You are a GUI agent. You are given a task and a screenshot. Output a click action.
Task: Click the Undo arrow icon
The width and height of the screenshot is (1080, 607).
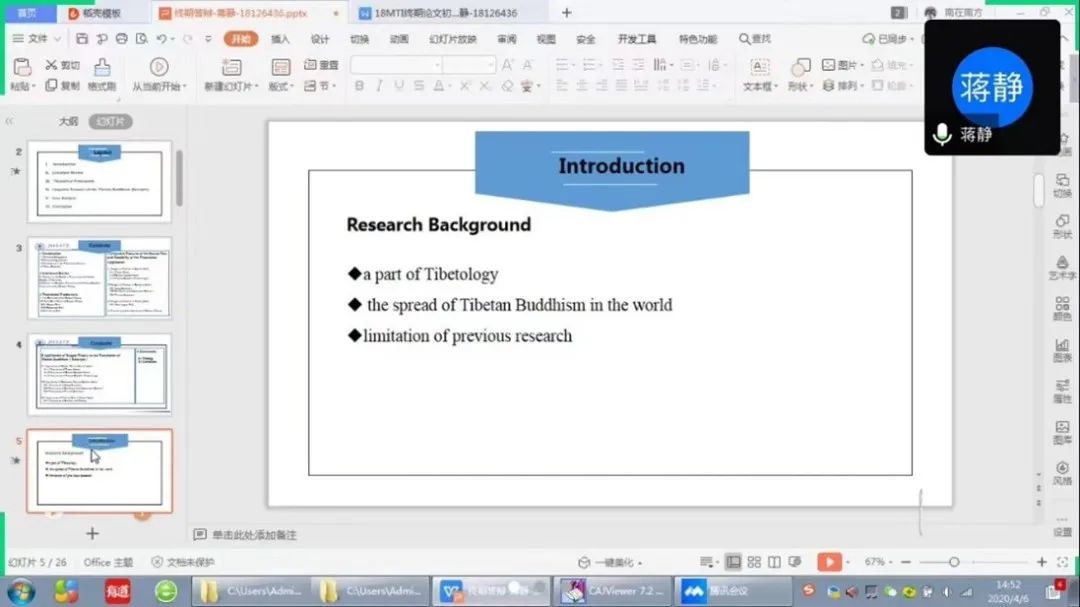click(161, 39)
